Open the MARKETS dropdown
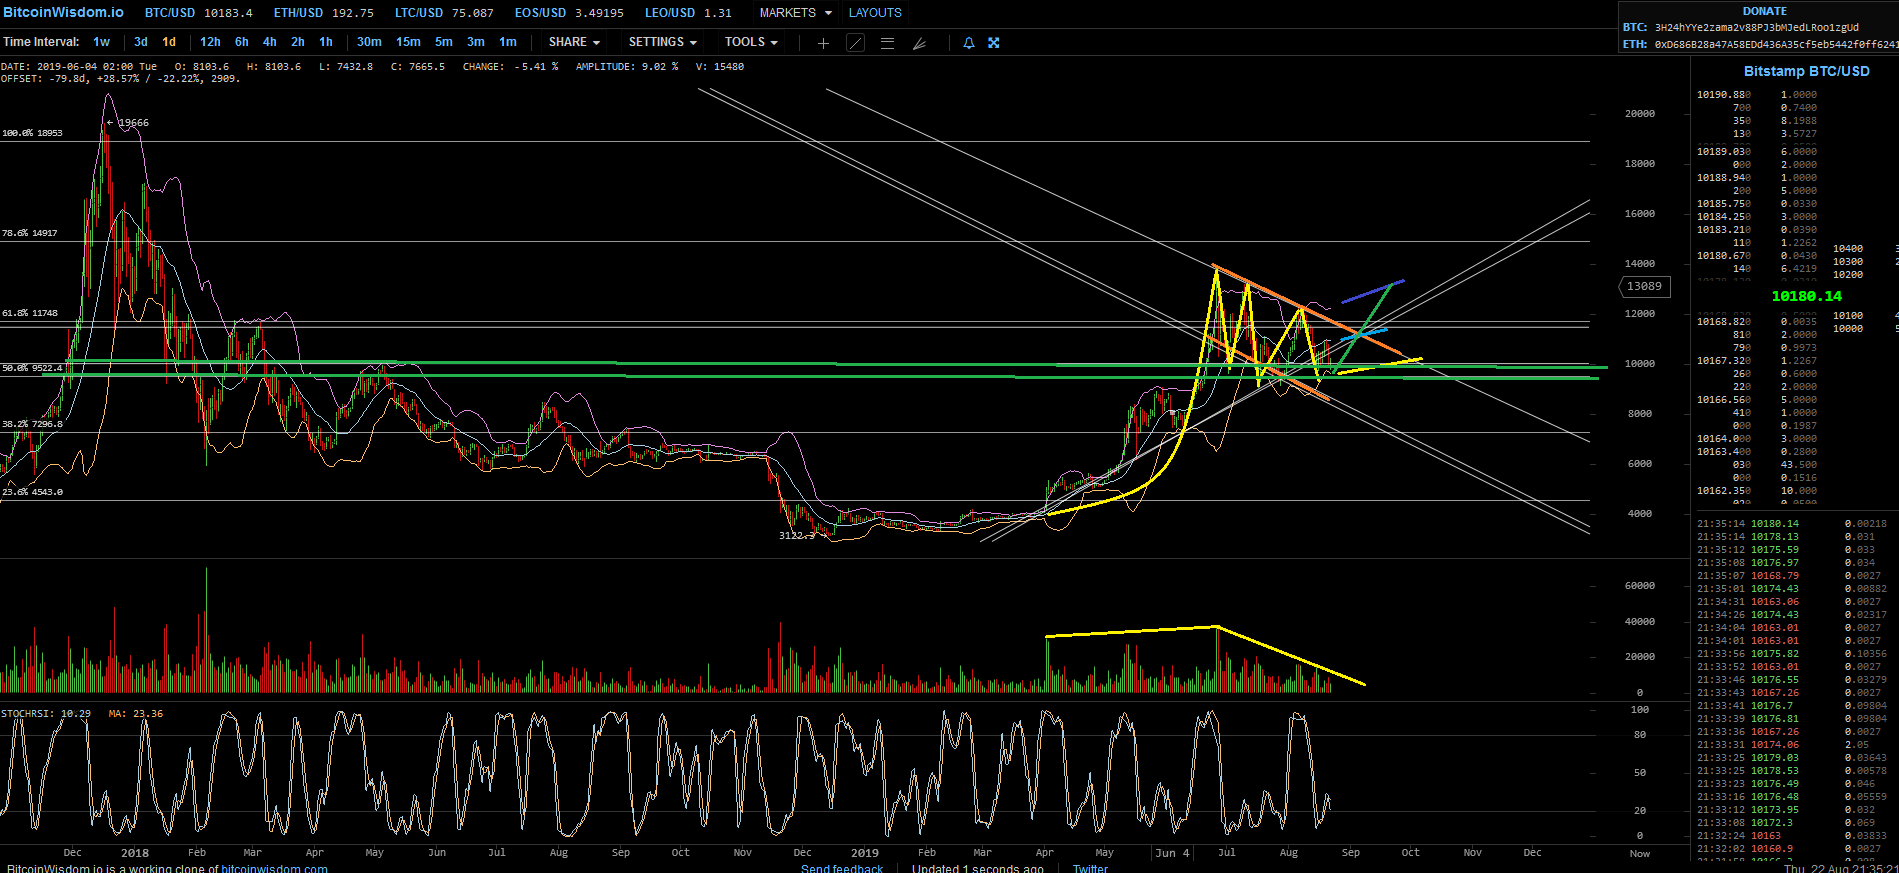 795,13
